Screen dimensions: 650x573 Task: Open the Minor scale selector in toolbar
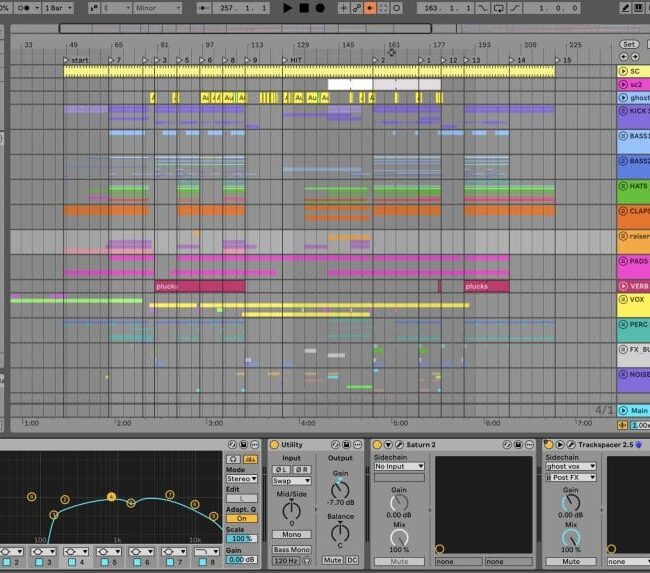click(x=157, y=8)
